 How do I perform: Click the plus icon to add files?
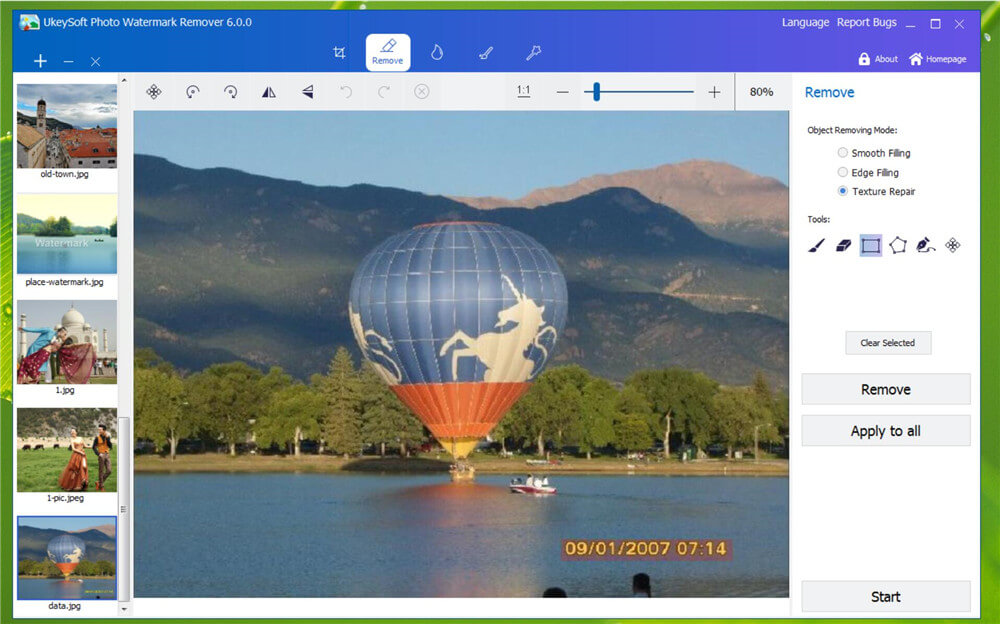coord(40,61)
